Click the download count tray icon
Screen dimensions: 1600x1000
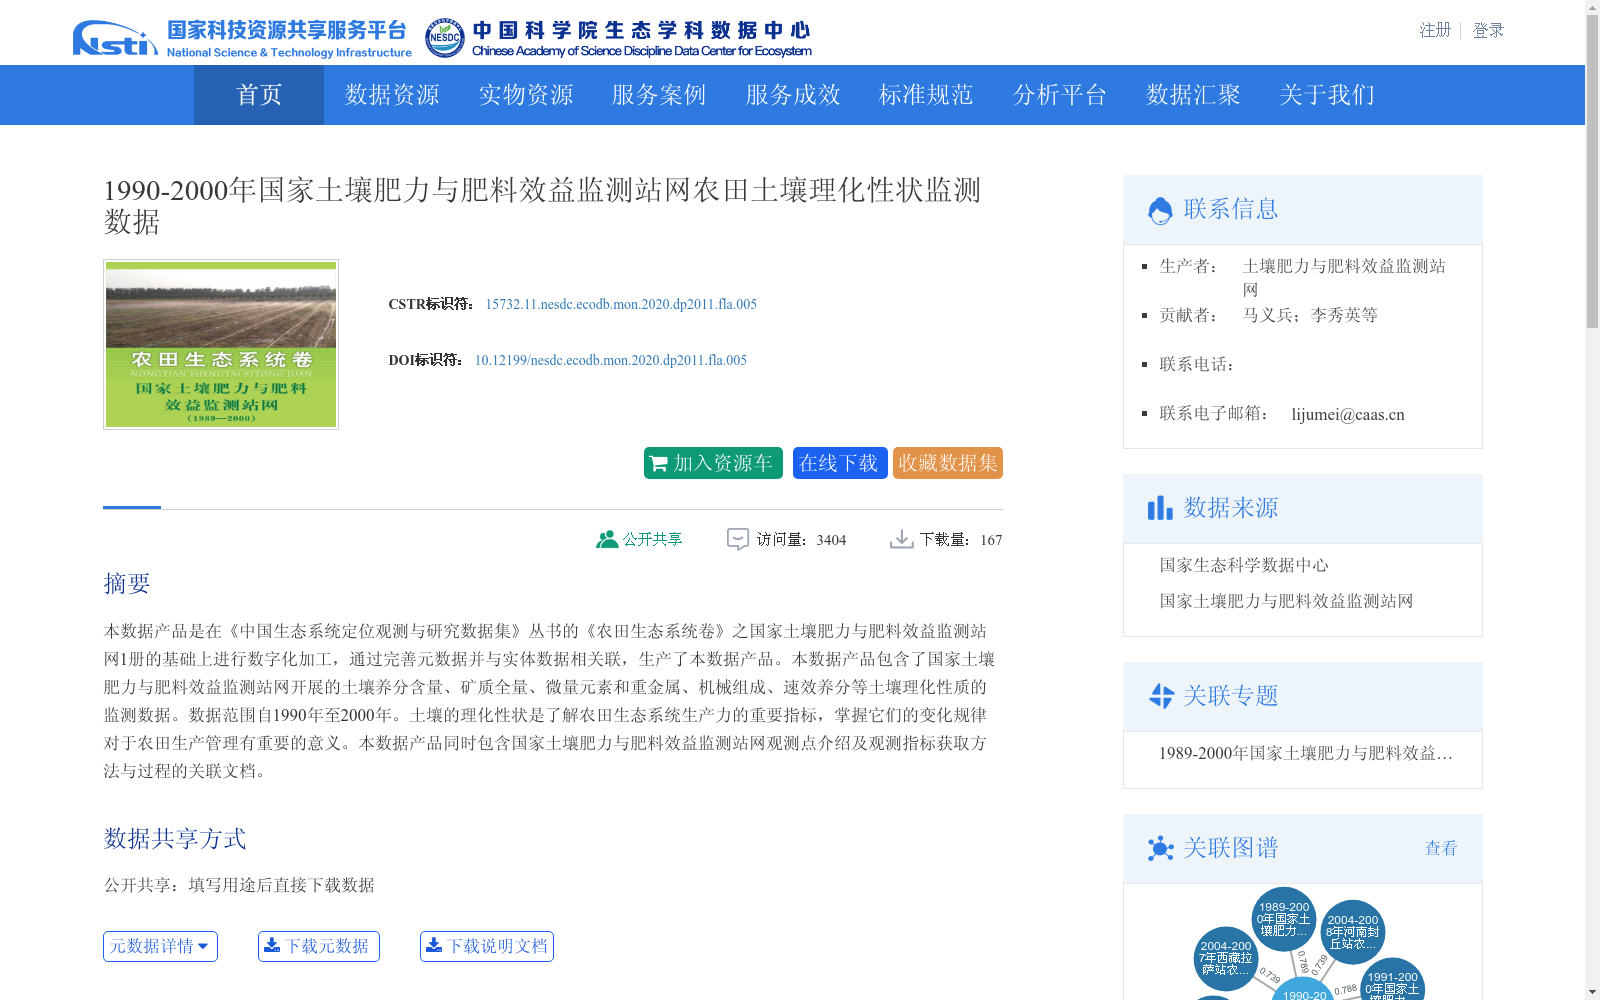[901, 539]
